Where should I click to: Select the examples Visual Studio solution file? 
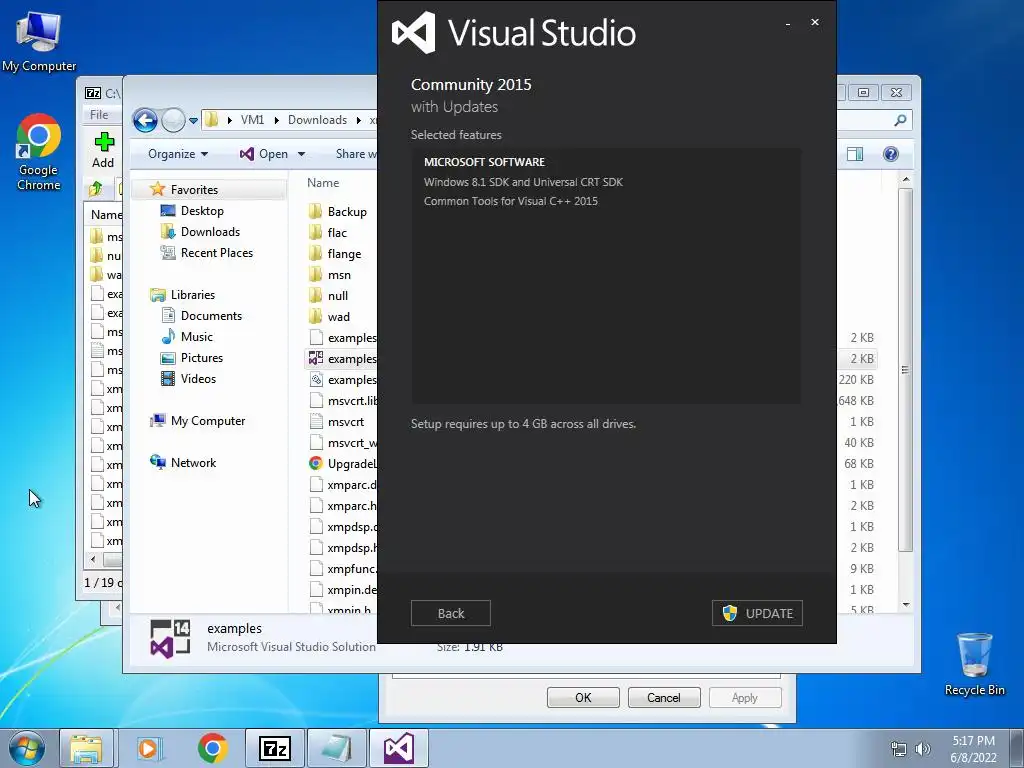342,359
